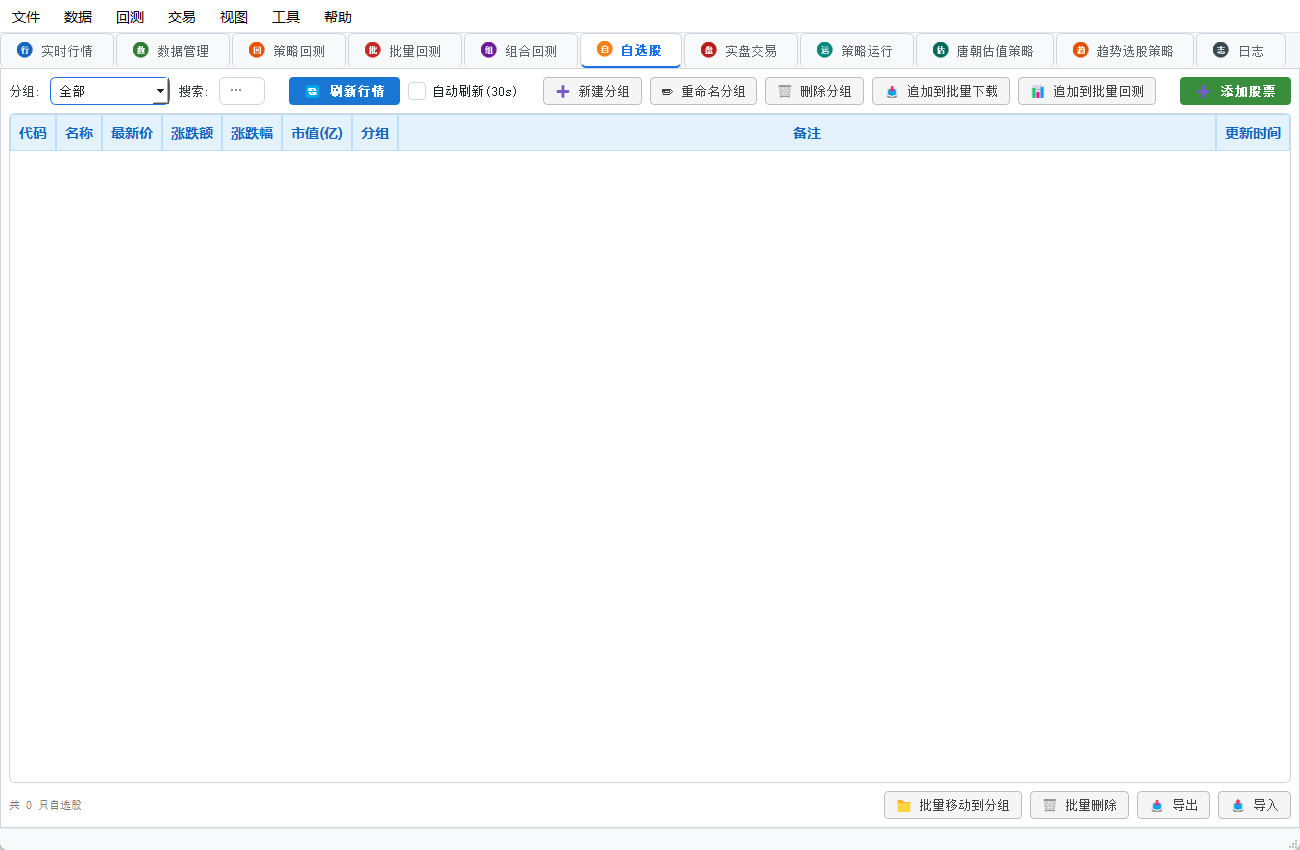Screen dimensions: 1300x850
Task: Click the green 添加股票 button
Action: (1235, 91)
